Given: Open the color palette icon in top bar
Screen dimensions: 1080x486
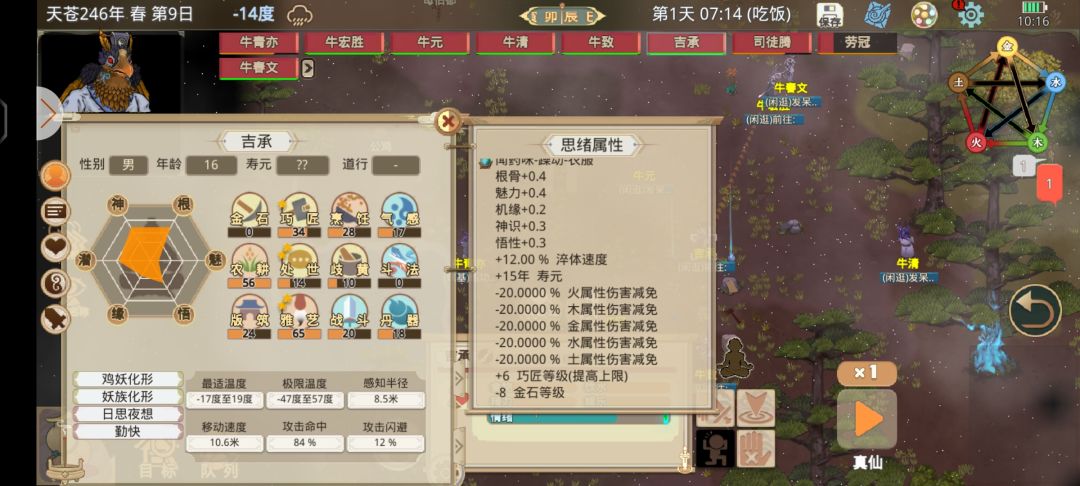Looking at the screenshot, I should click(924, 14).
